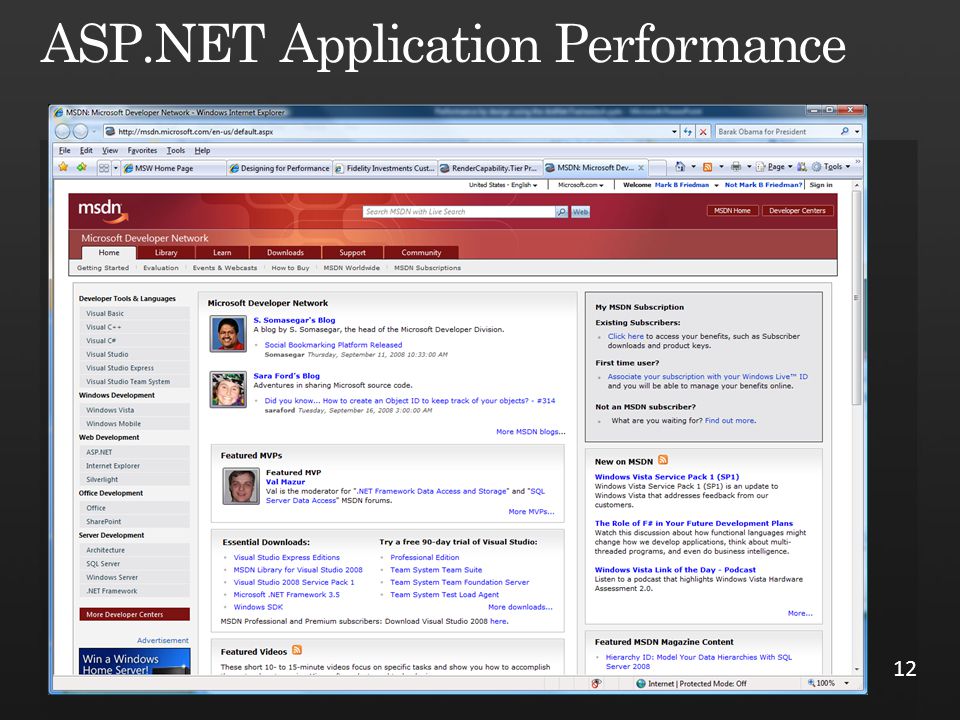Image resolution: width=960 pixels, height=720 pixels.
Task: Open the Help menu
Action: coord(202,150)
